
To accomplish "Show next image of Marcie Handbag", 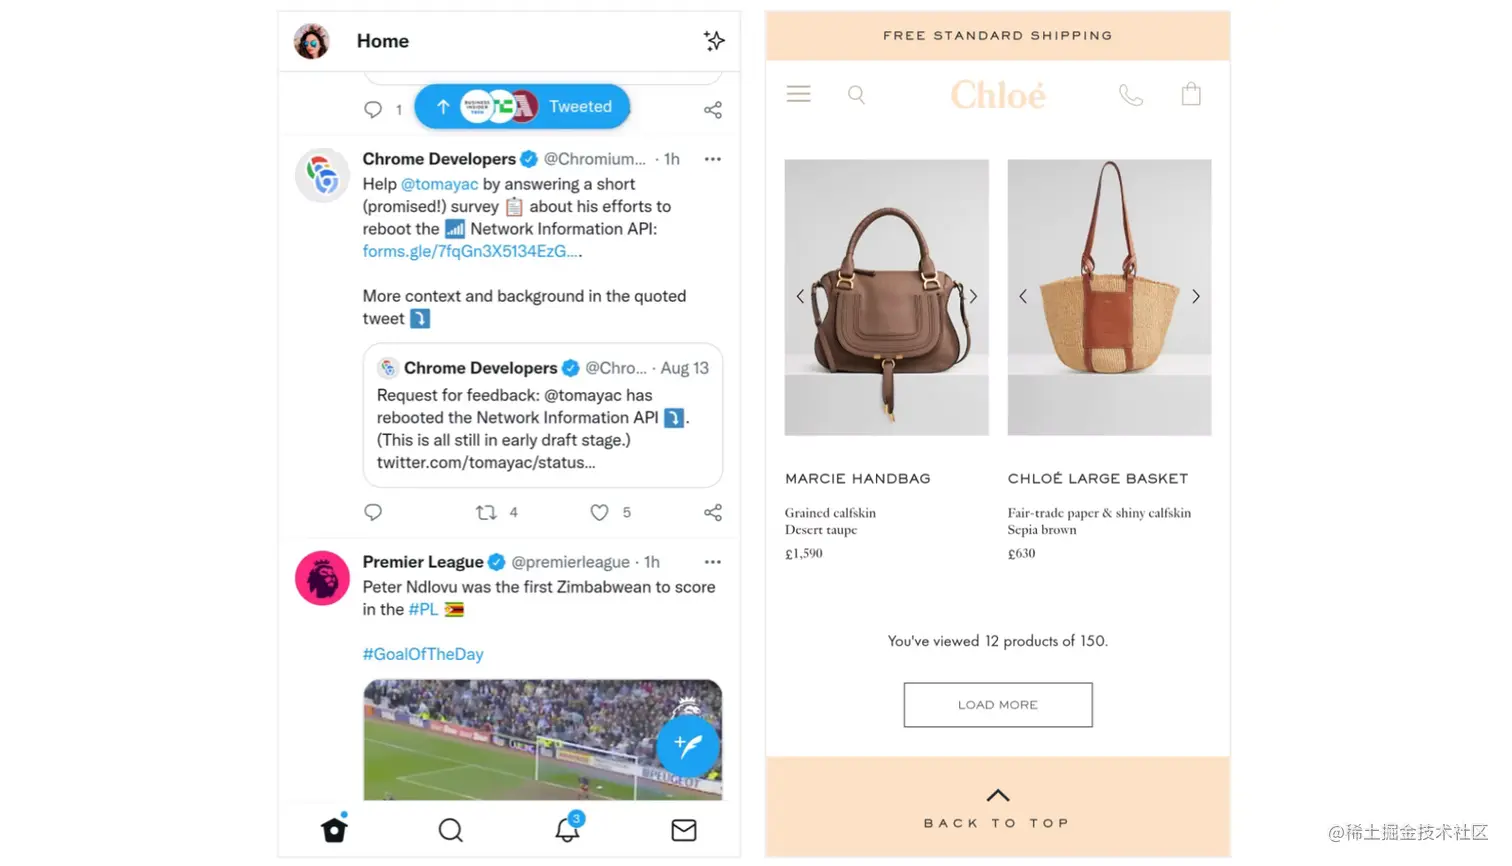I will [973, 296].
